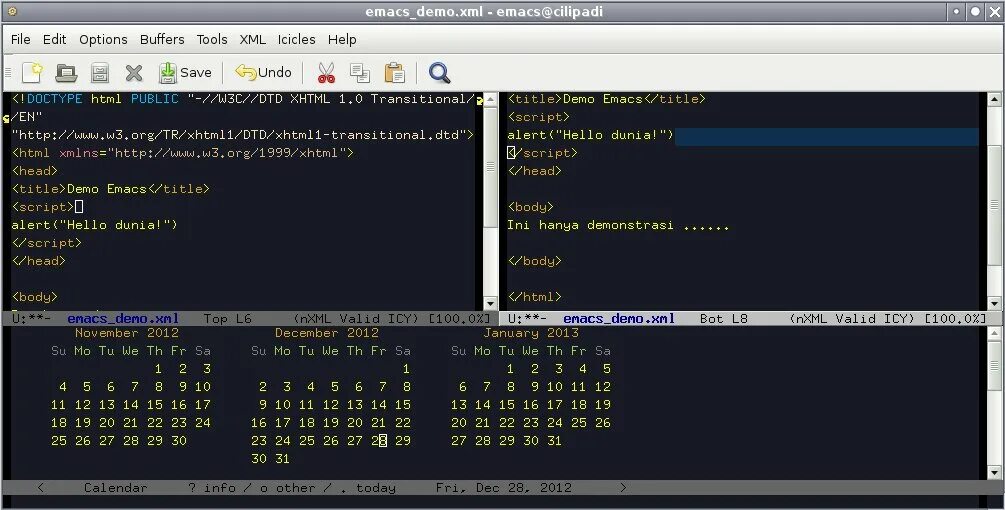Open the Help menu
The width and height of the screenshot is (1005, 510).
[x=342, y=39]
